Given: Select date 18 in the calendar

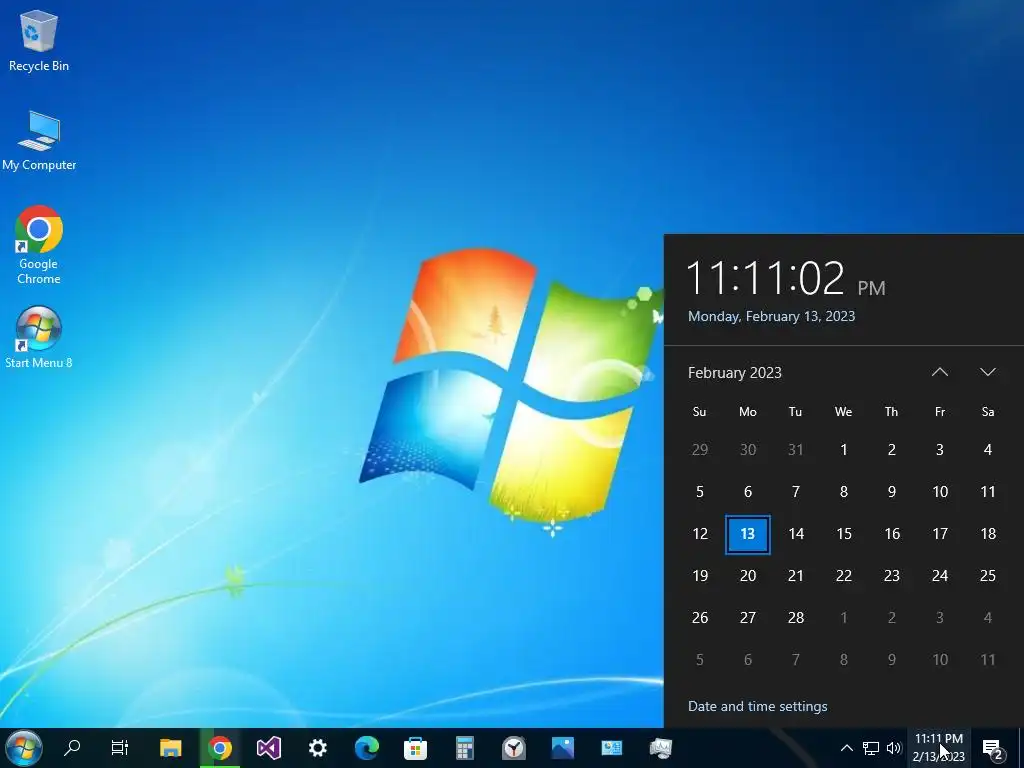Looking at the screenshot, I should (x=988, y=534).
